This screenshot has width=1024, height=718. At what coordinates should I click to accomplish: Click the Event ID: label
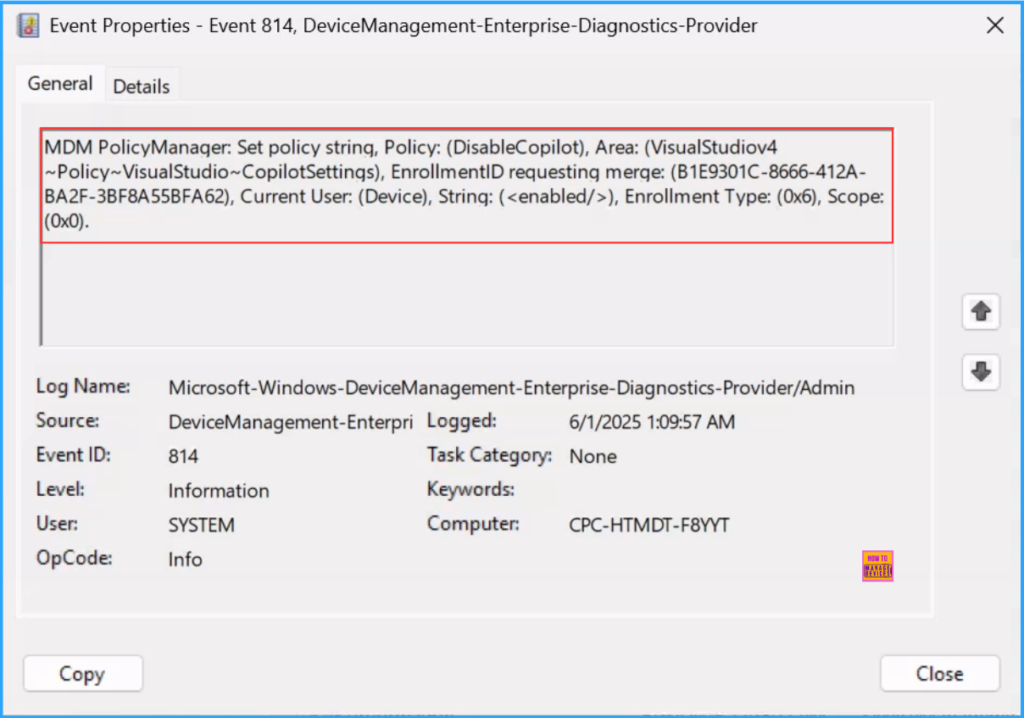click(x=73, y=455)
